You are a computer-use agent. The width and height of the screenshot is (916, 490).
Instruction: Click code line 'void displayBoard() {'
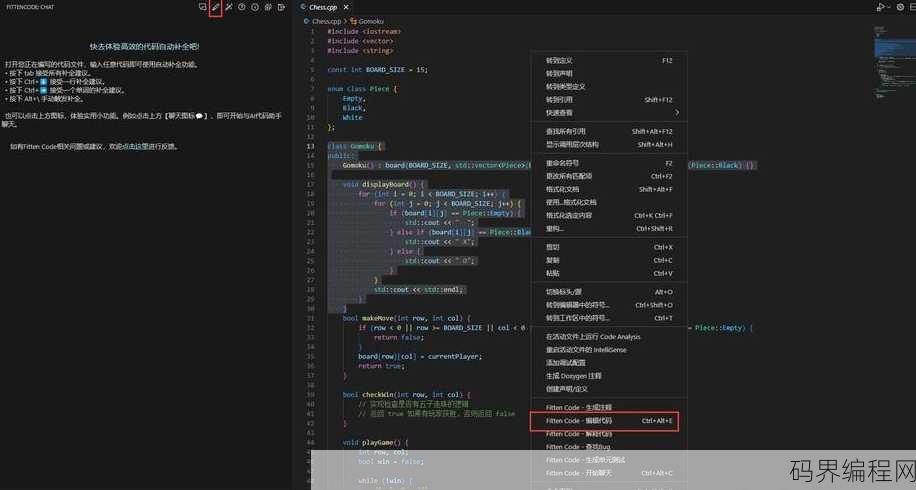[384, 185]
